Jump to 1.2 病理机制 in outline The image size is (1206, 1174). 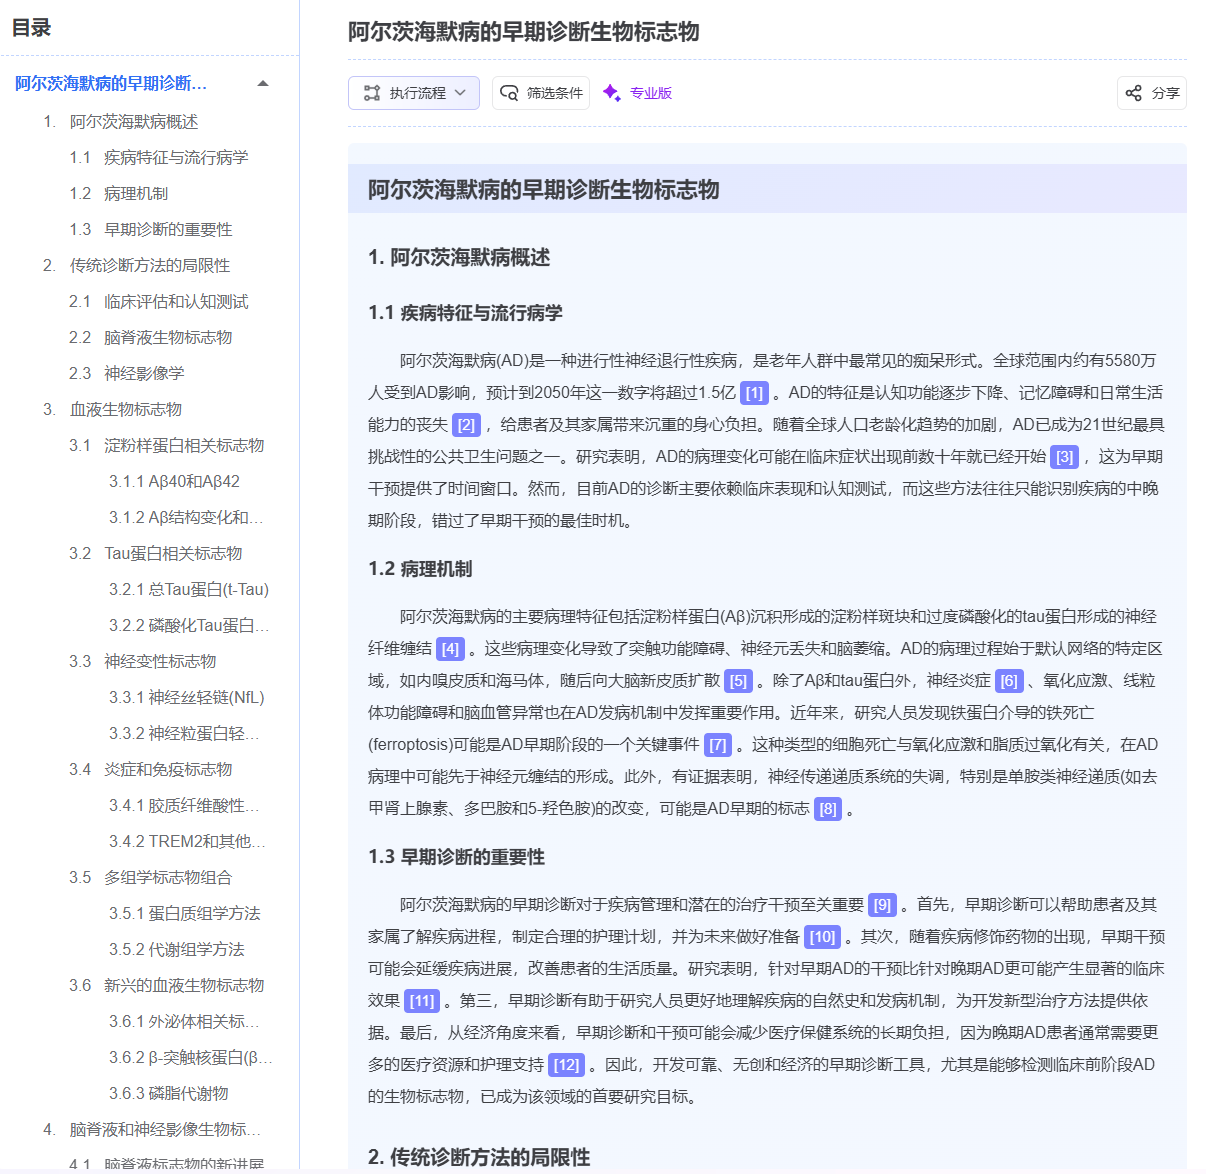119,193
